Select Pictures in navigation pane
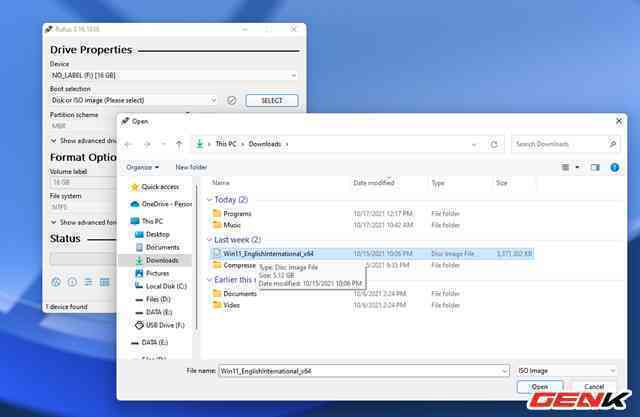This screenshot has width=640, height=417. 152,273
